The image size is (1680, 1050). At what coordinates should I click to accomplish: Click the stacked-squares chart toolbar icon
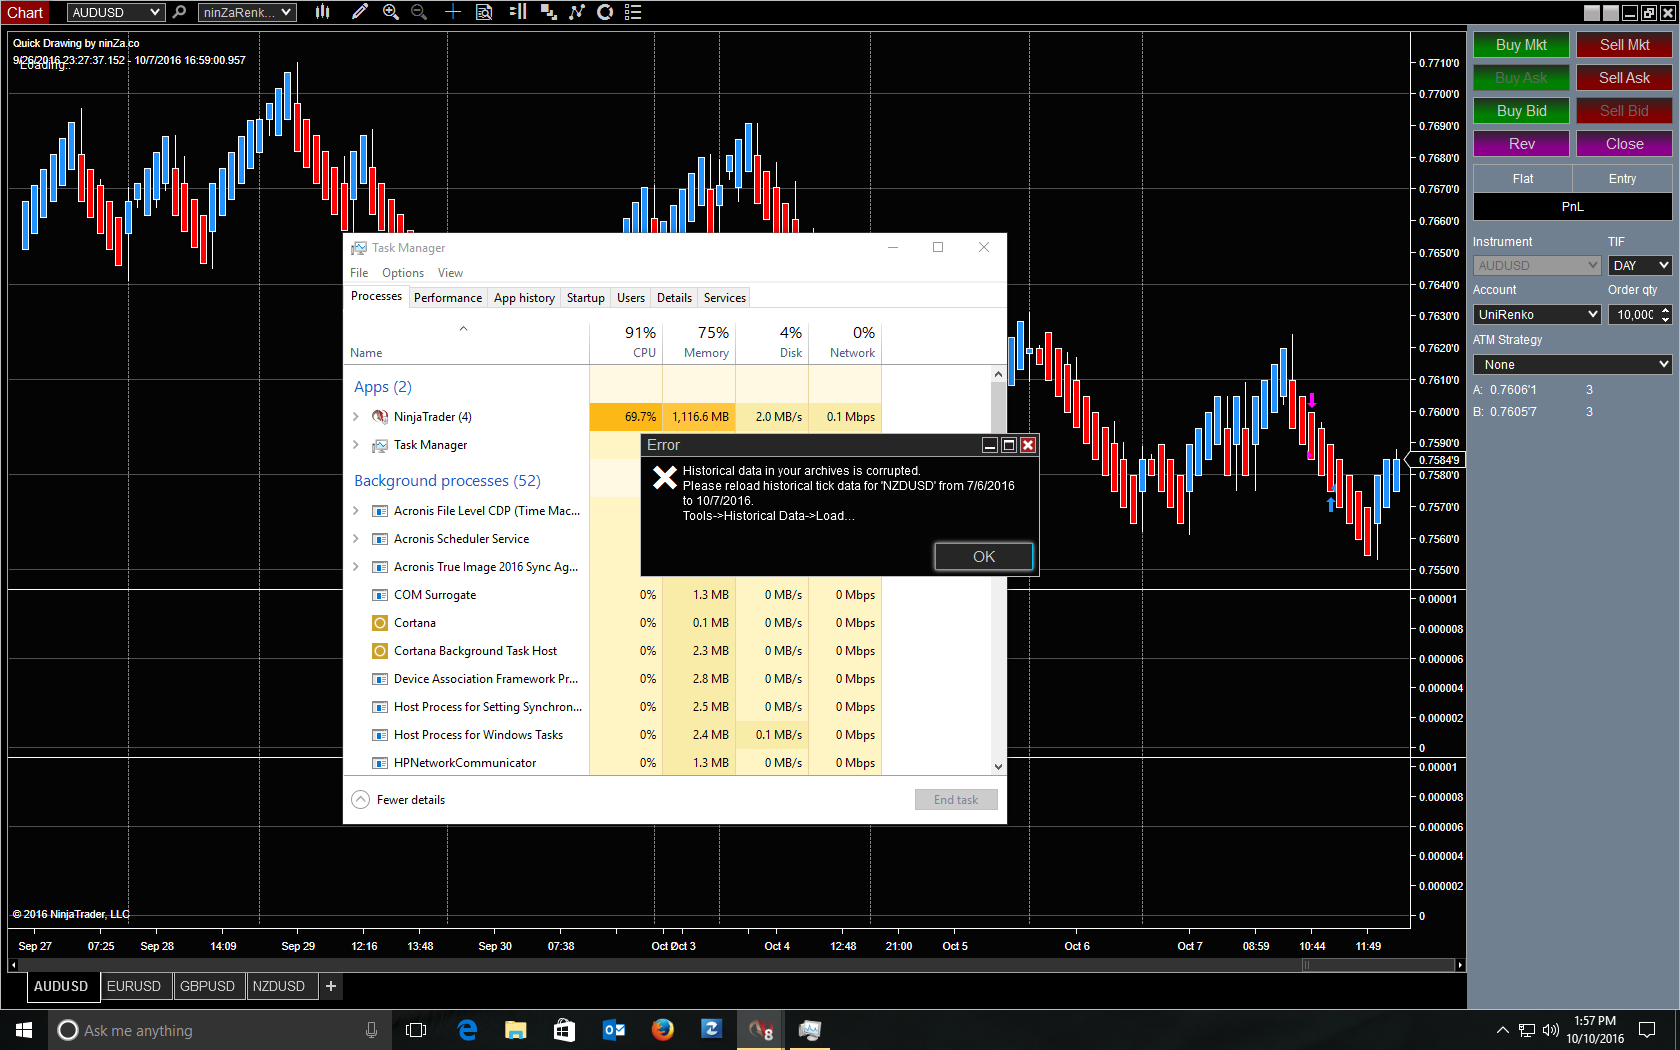(549, 12)
